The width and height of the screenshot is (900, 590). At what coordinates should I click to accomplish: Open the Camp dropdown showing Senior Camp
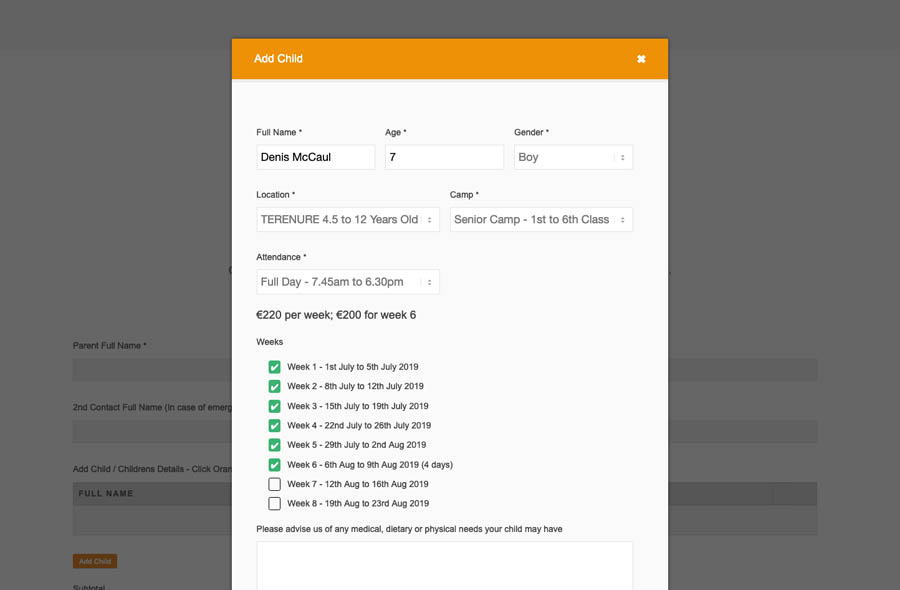(x=541, y=219)
